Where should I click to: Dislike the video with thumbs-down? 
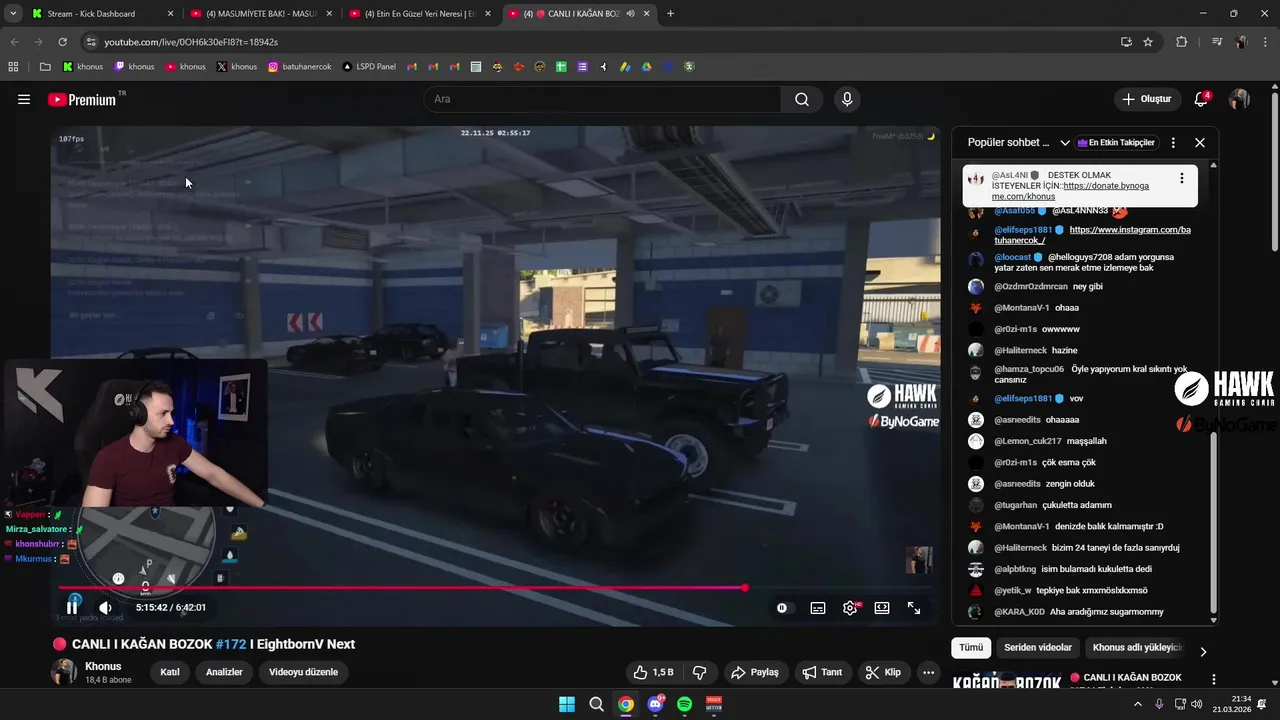tap(700, 672)
